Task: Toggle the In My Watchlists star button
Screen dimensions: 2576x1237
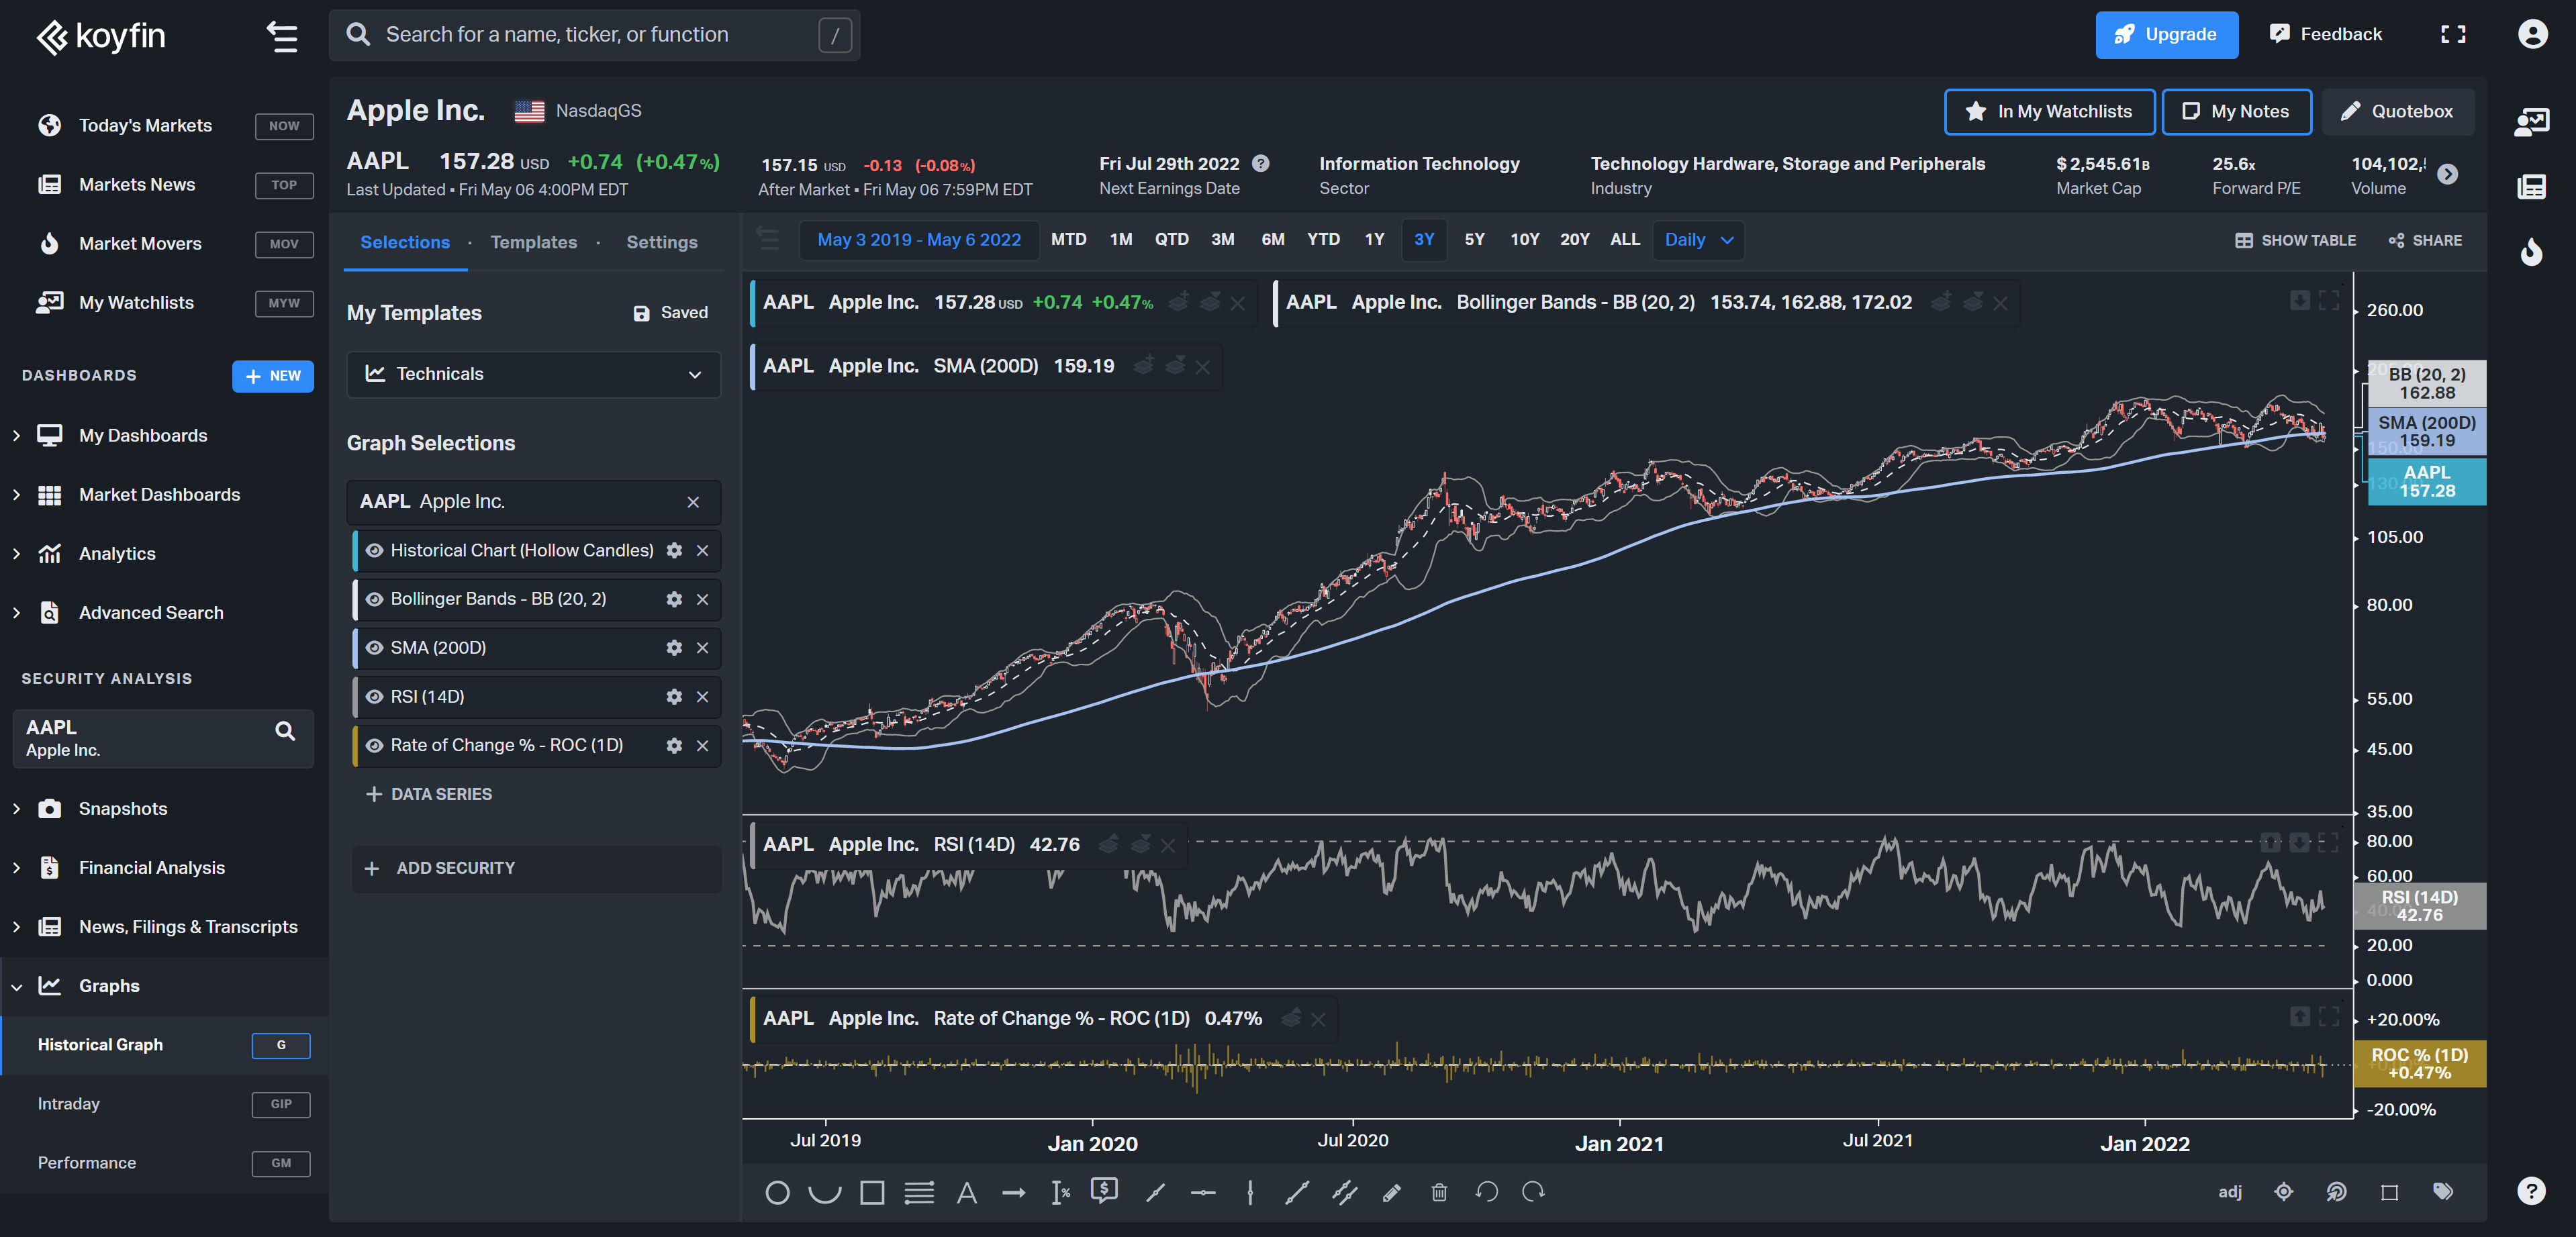Action: point(2049,111)
